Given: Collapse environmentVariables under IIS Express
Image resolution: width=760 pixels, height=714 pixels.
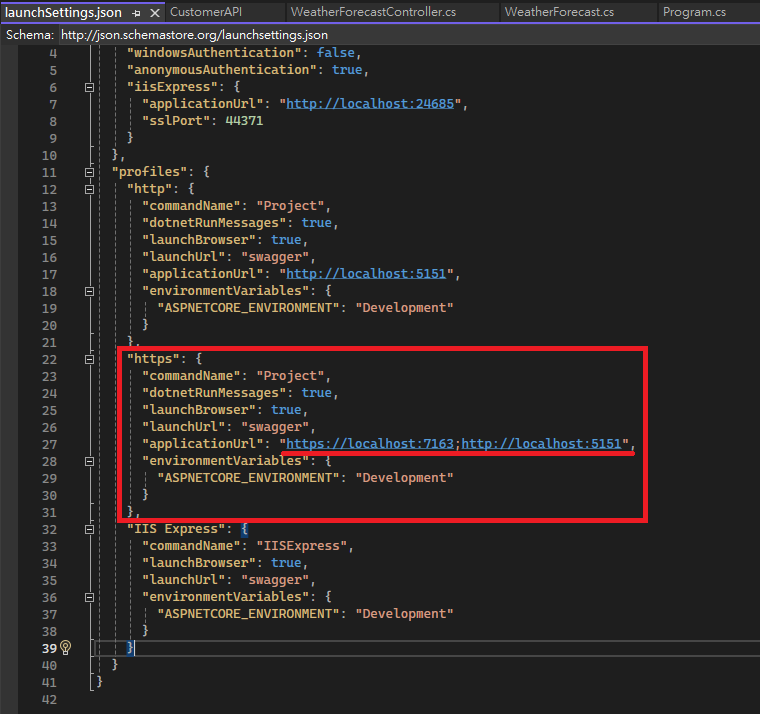Looking at the screenshot, I should pyautogui.click(x=90, y=597).
